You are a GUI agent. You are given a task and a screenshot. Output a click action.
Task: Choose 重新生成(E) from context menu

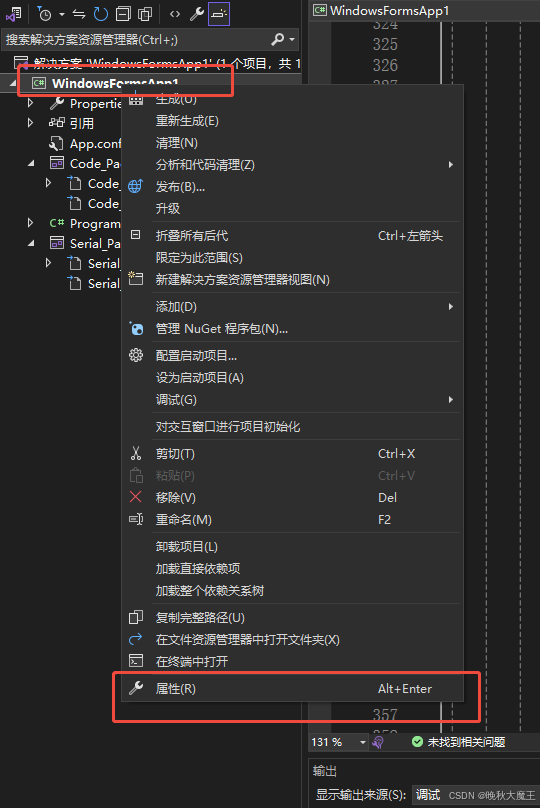[x=292, y=121]
